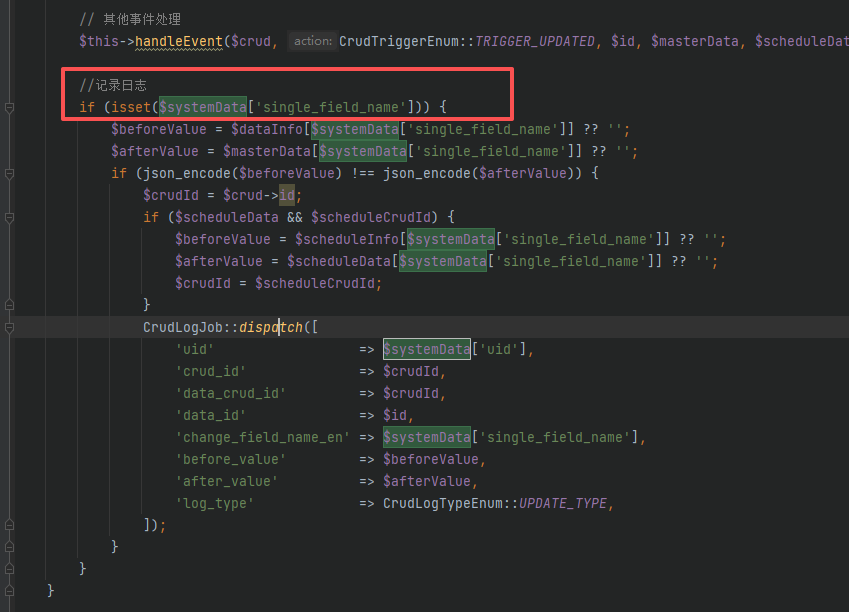The width and height of the screenshot is (849, 612).
Task: Click '$masterData' in the $afterValue assignment
Action: [267, 151]
